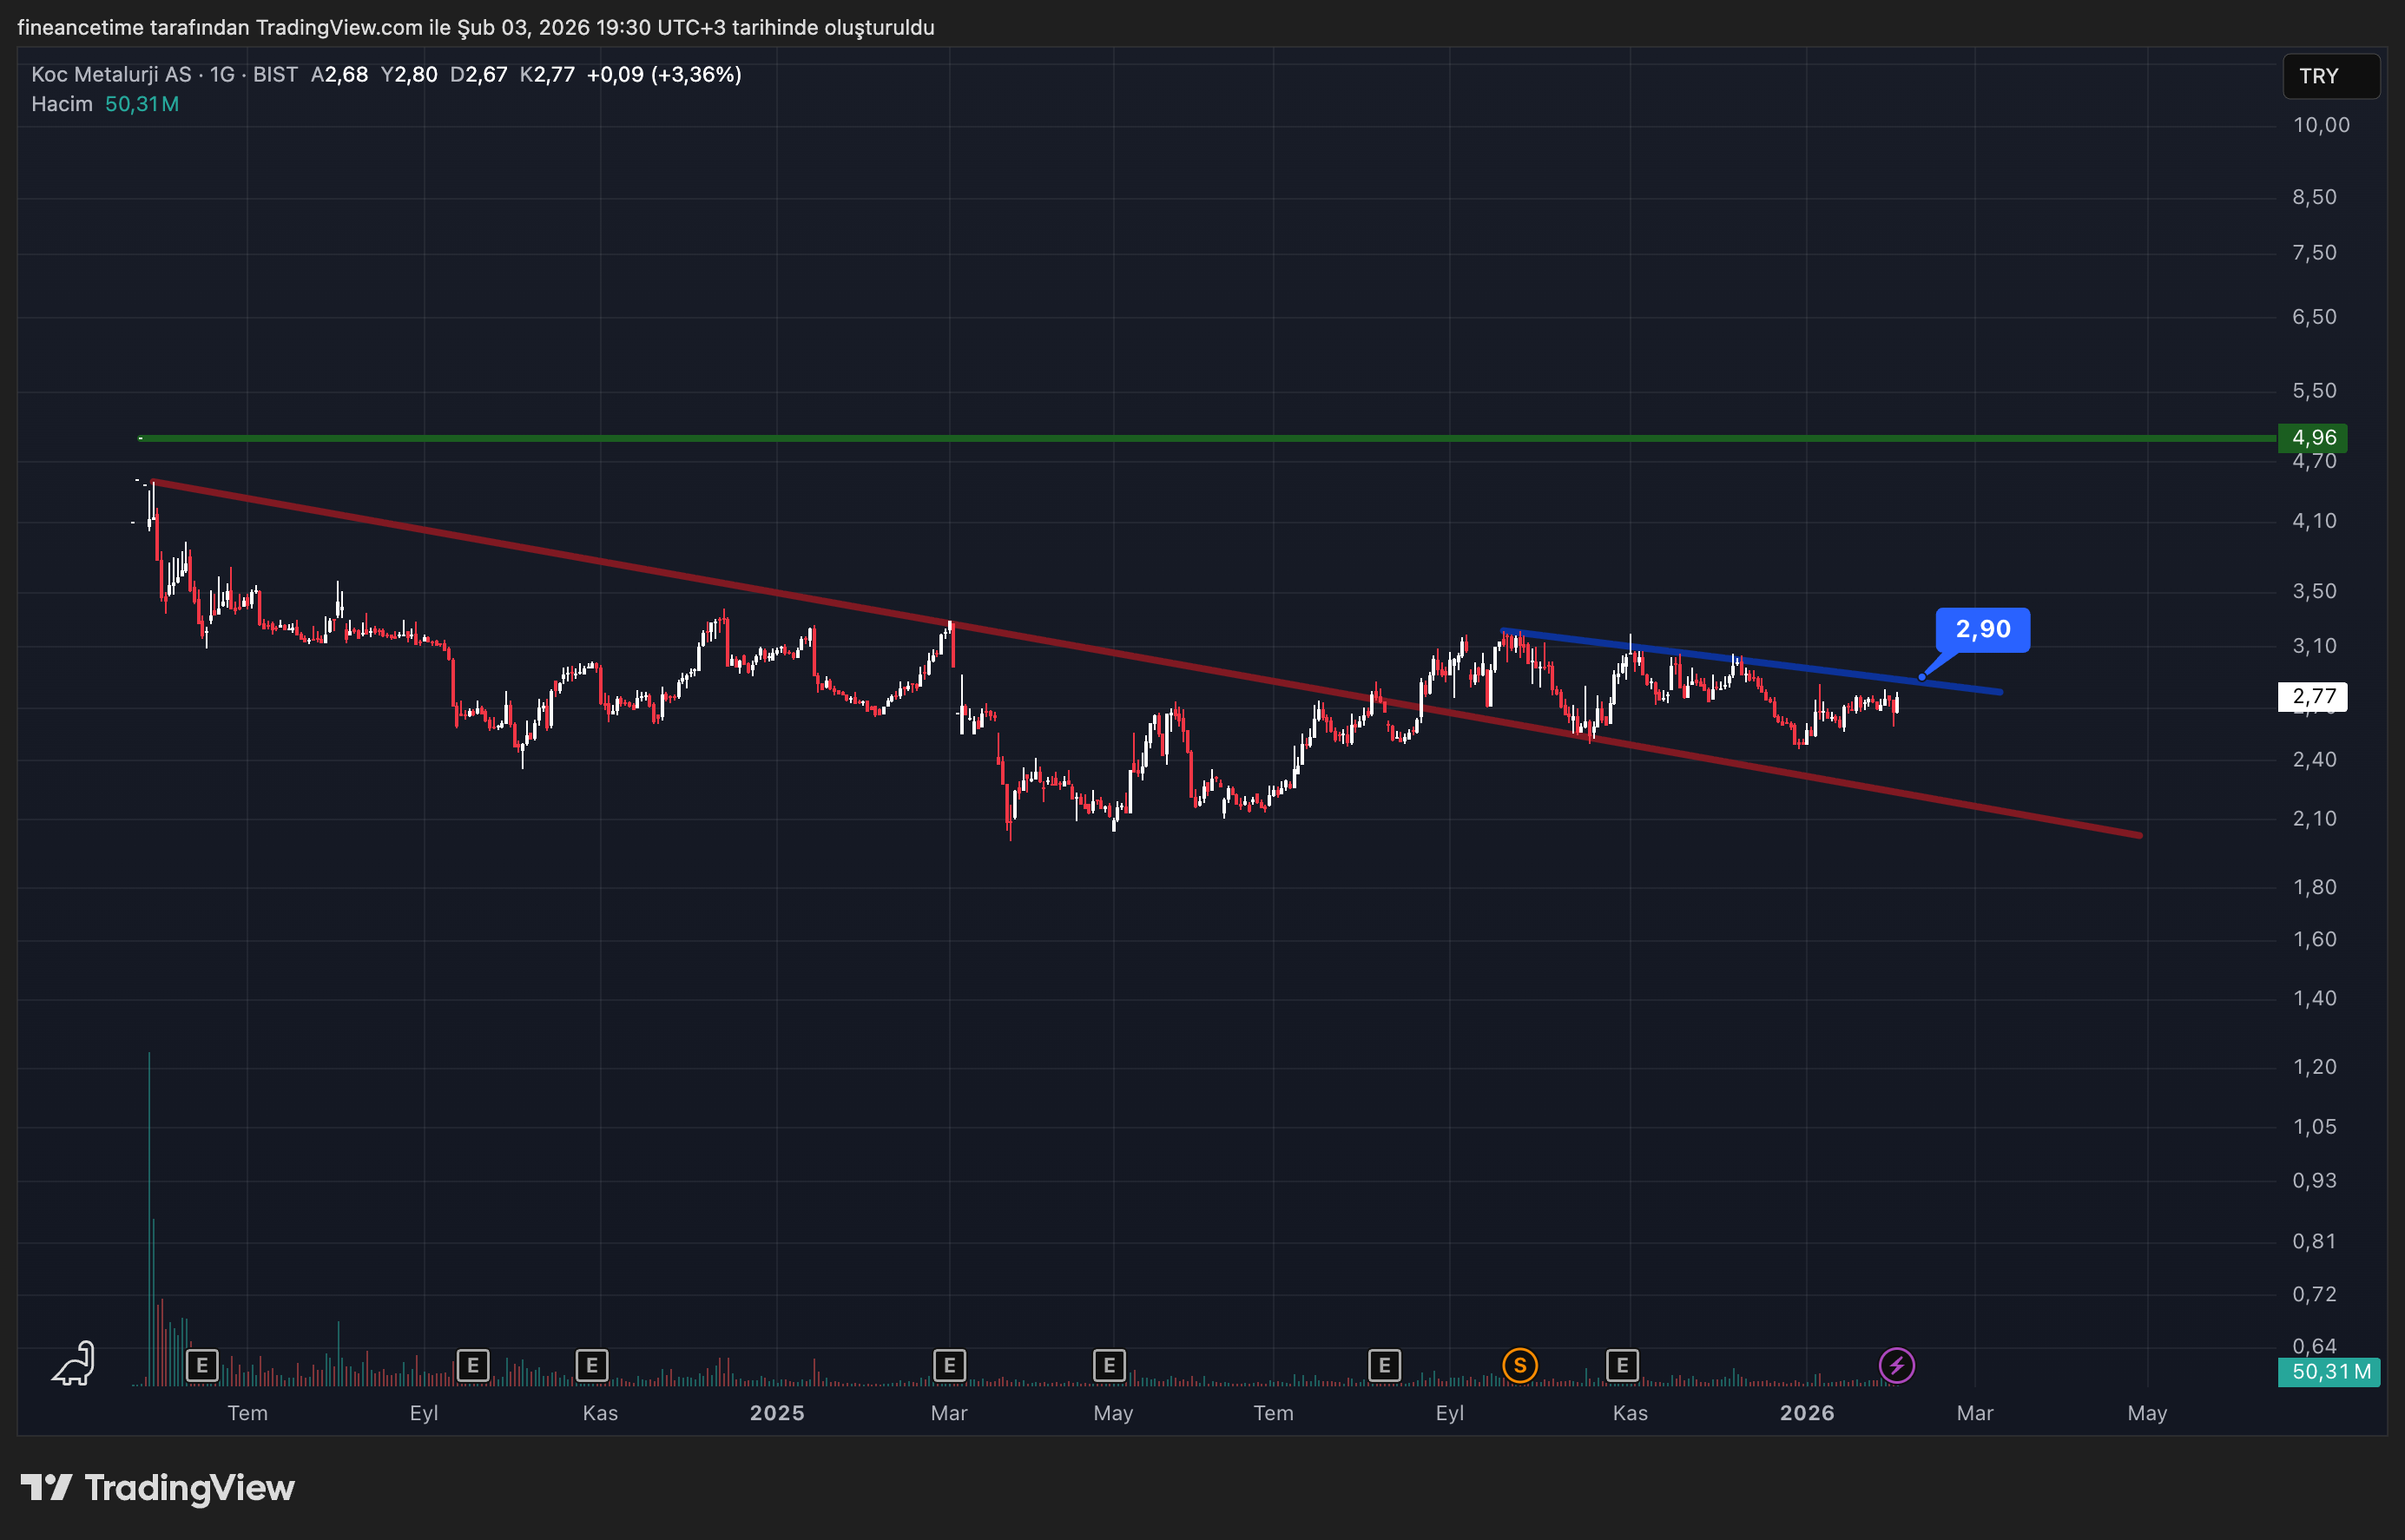Click the green 4,96 price axis label

[2313, 438]
